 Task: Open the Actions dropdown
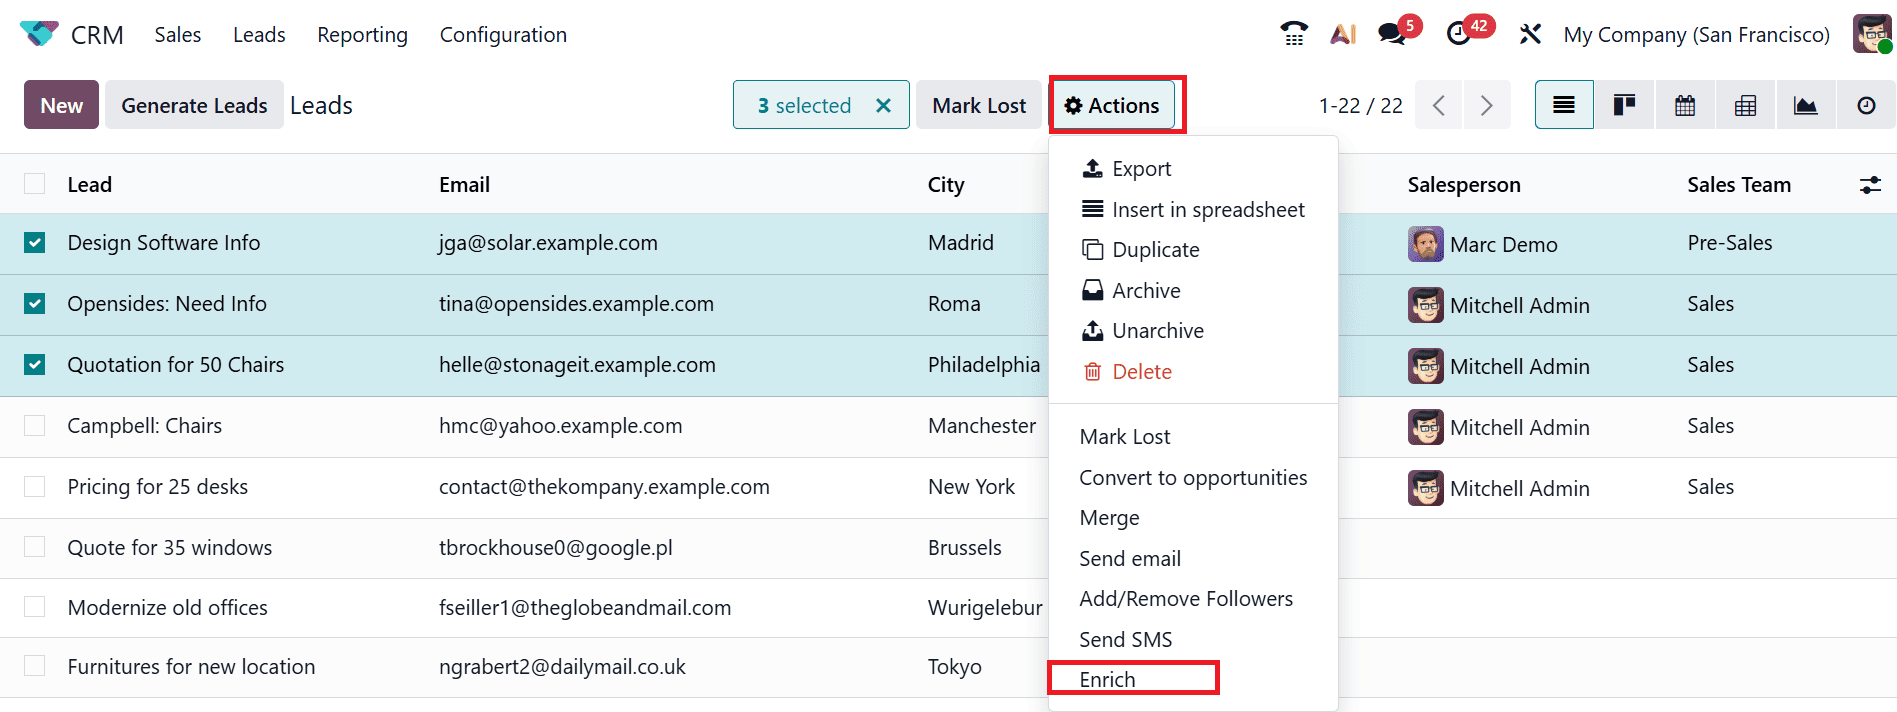coord(1112,105)
